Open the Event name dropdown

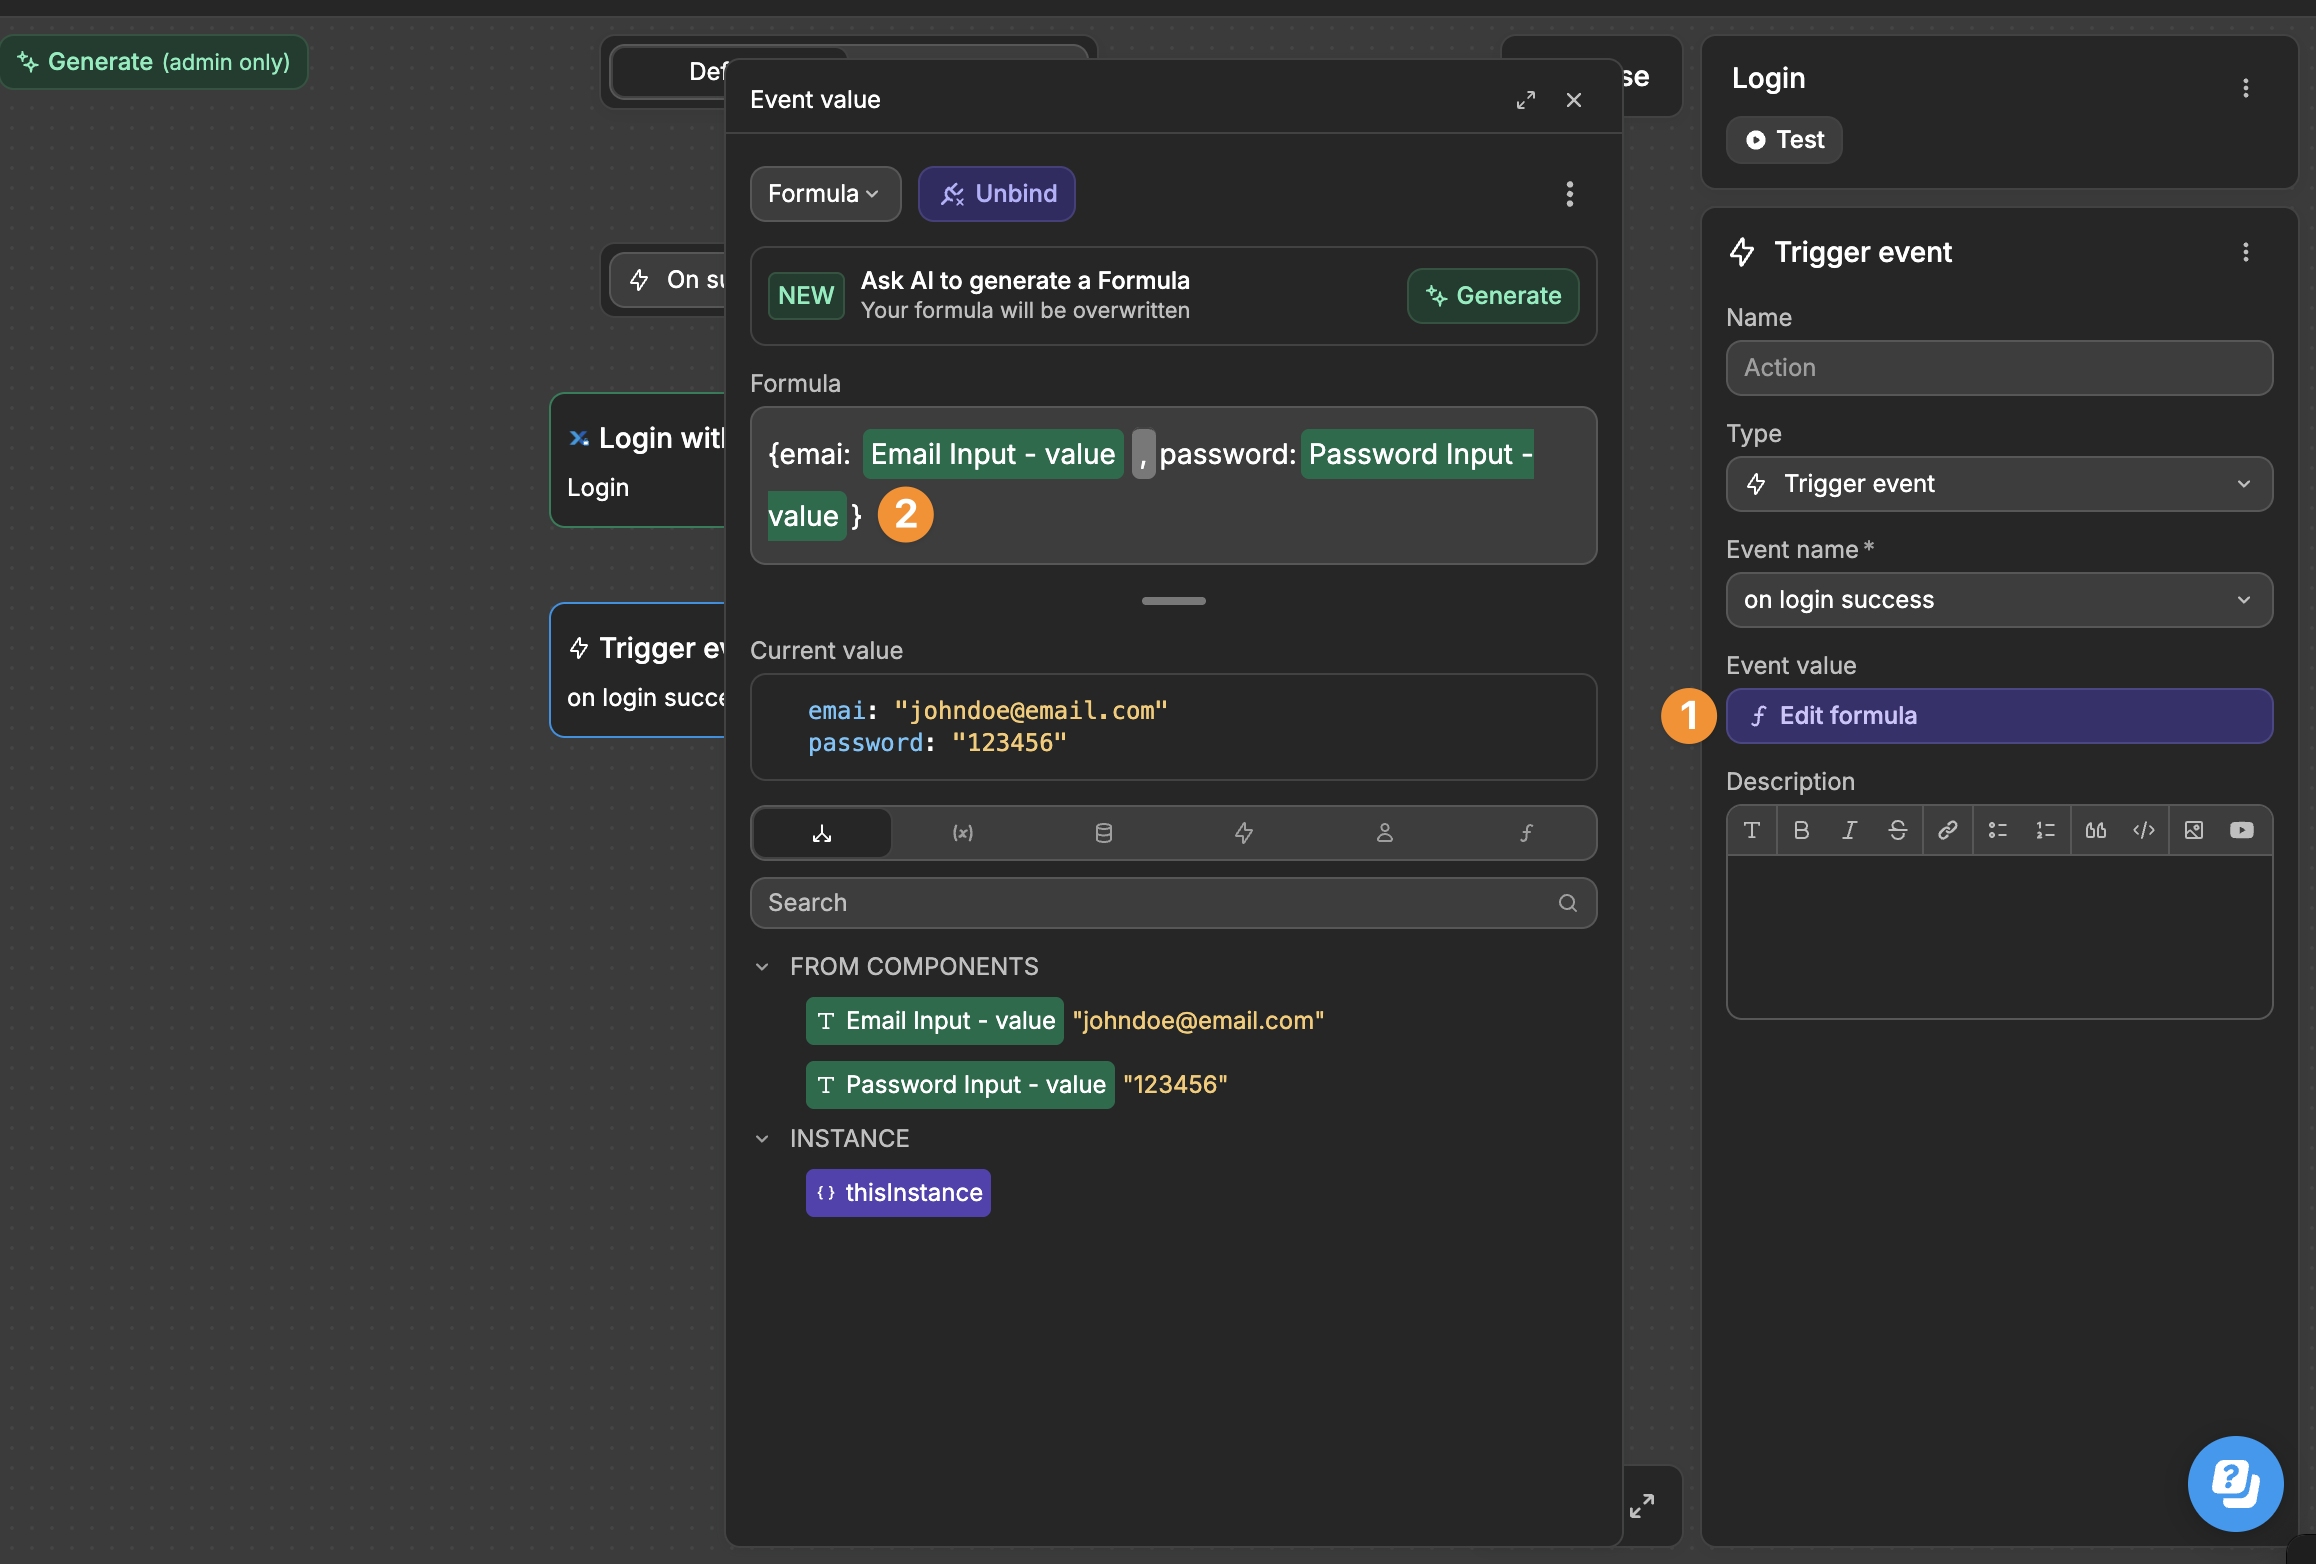click(x=1998, y=600)
